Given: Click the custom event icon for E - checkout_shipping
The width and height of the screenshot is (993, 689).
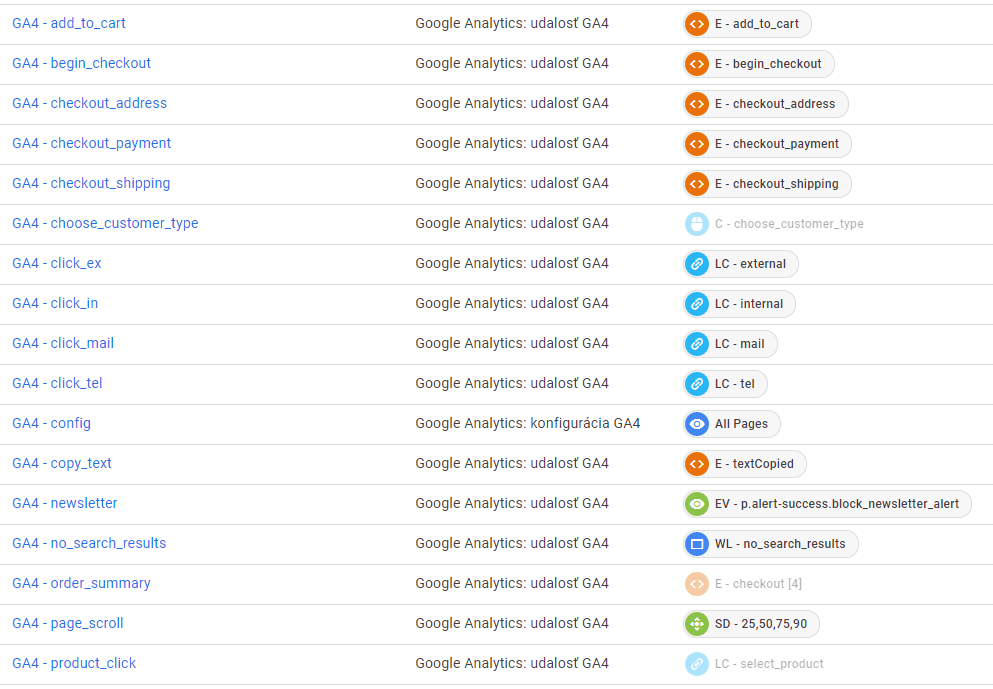Looking at the screenshot, I should pyautogui.click(x=697, y=184).
